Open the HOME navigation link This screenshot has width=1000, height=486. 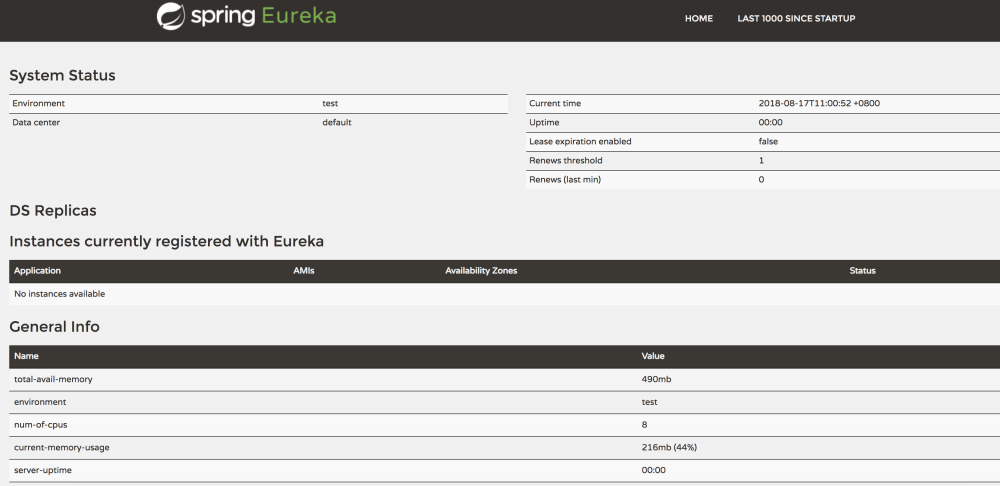pos(698,18)
